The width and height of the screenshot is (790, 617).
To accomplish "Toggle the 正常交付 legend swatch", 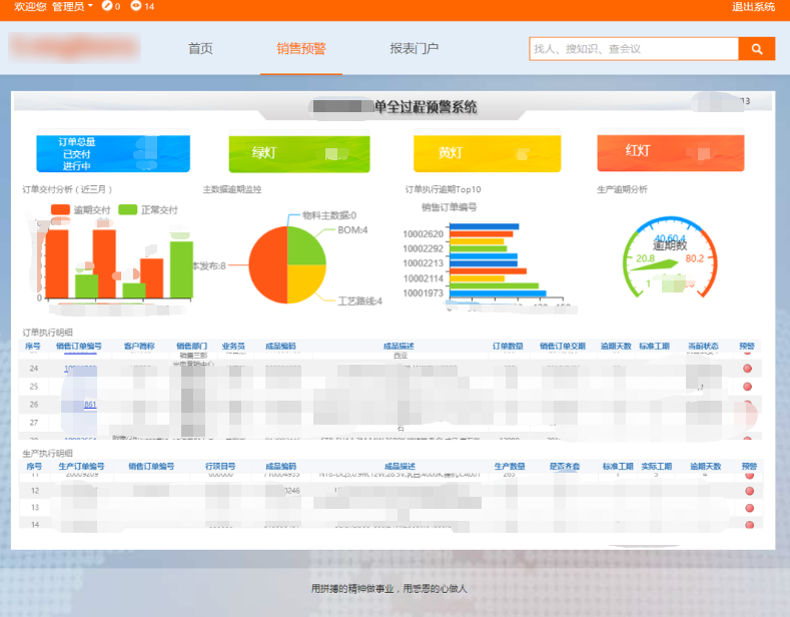I will pos(127,210).
